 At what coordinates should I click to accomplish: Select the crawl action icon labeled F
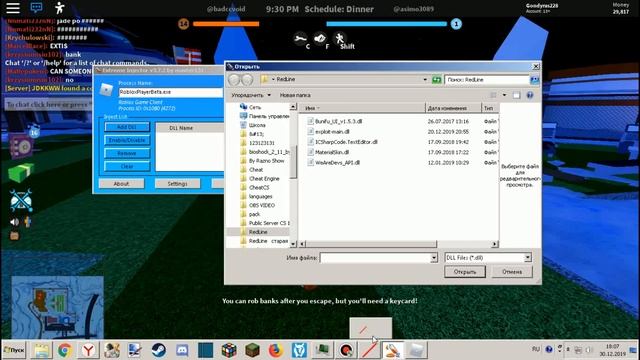click(320, 38)
